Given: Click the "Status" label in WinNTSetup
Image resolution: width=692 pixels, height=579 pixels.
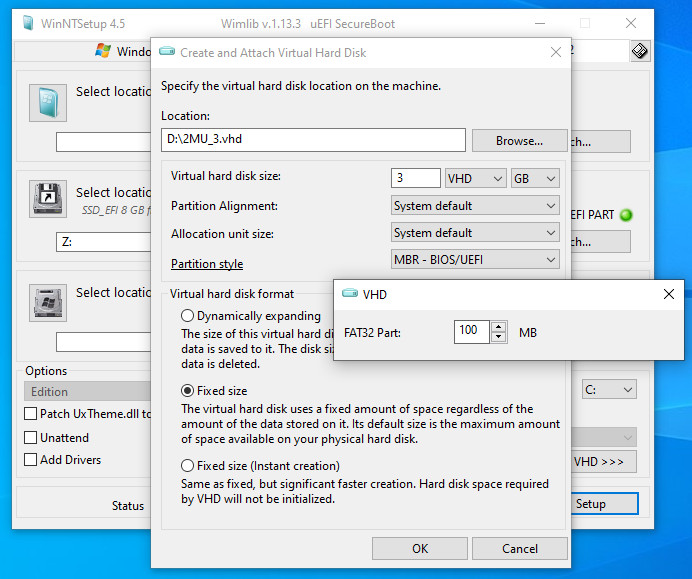Looking at the screenshot, I should tap(128, 506).
